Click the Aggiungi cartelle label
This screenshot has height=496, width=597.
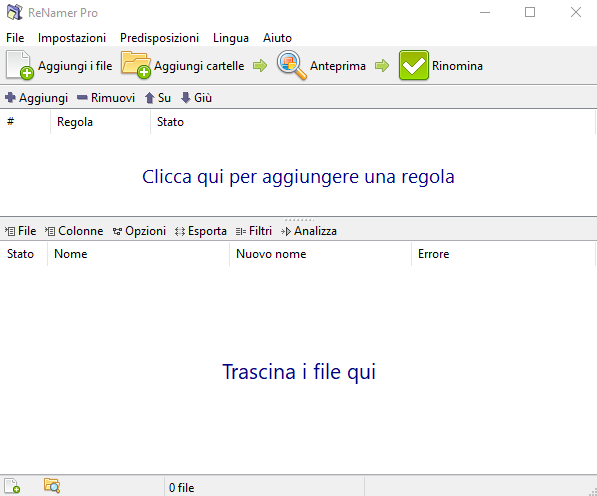coord(199,66)
